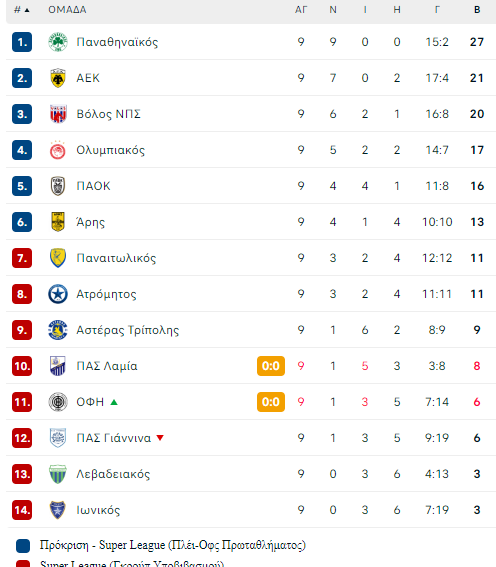
Task: Click the blue Πρόκριση legend swatch
Action: point(23,546)
